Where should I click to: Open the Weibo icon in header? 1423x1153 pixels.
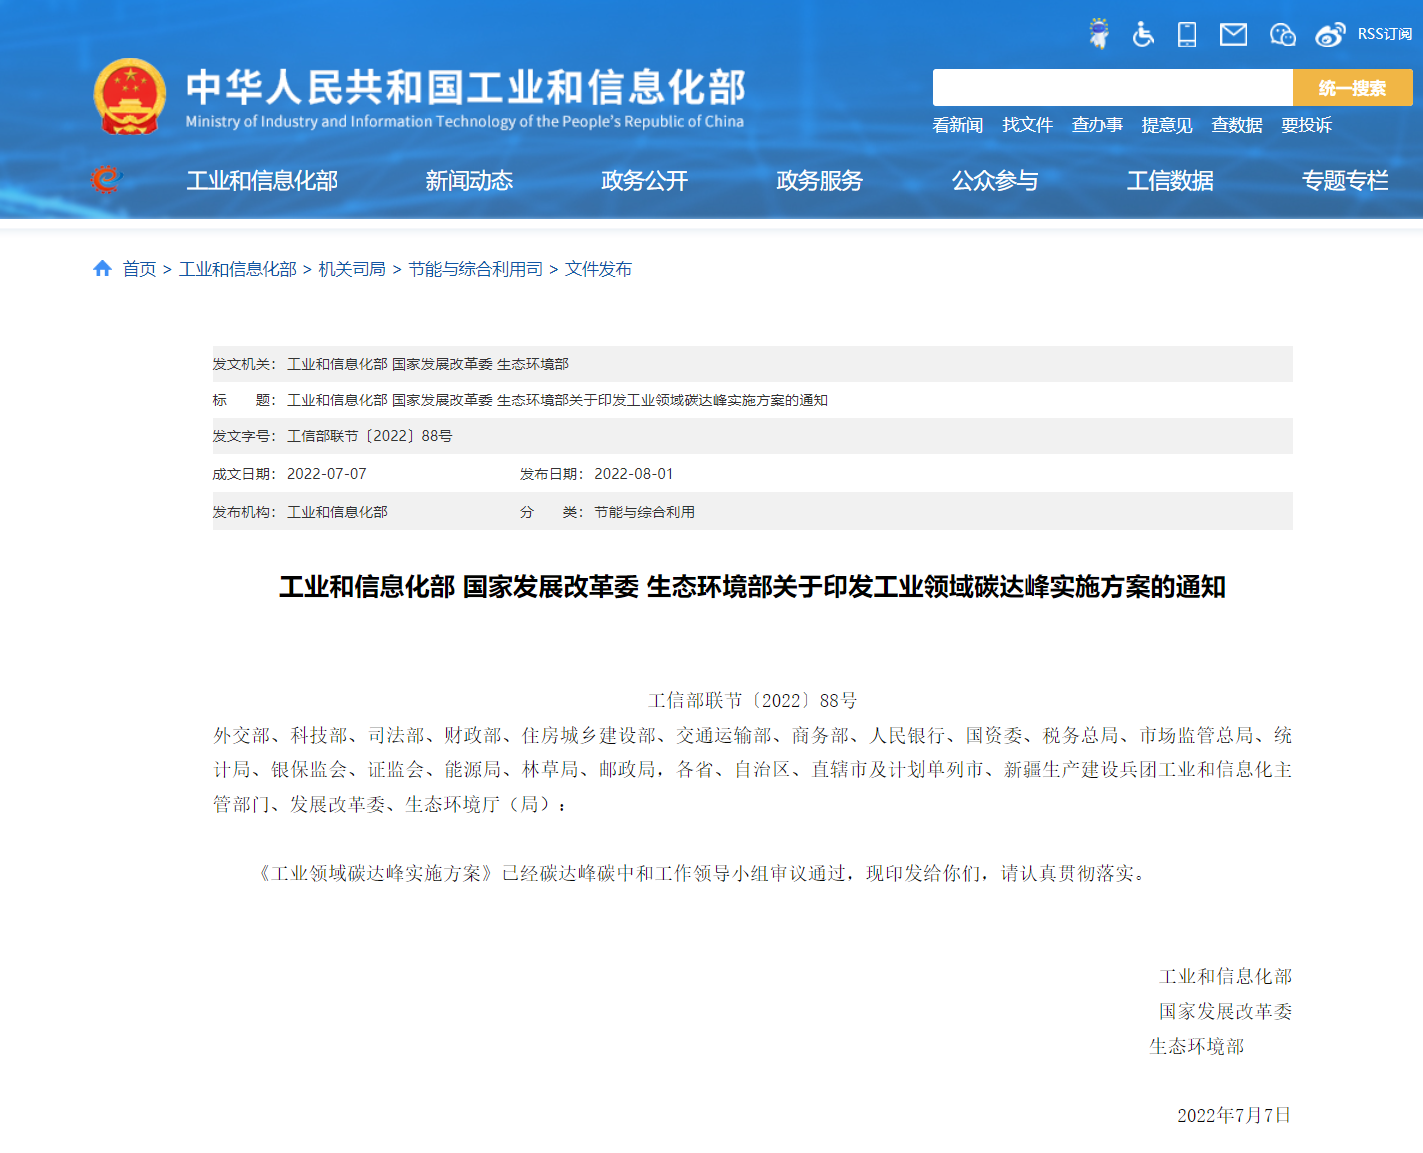tap(1330, 35)
